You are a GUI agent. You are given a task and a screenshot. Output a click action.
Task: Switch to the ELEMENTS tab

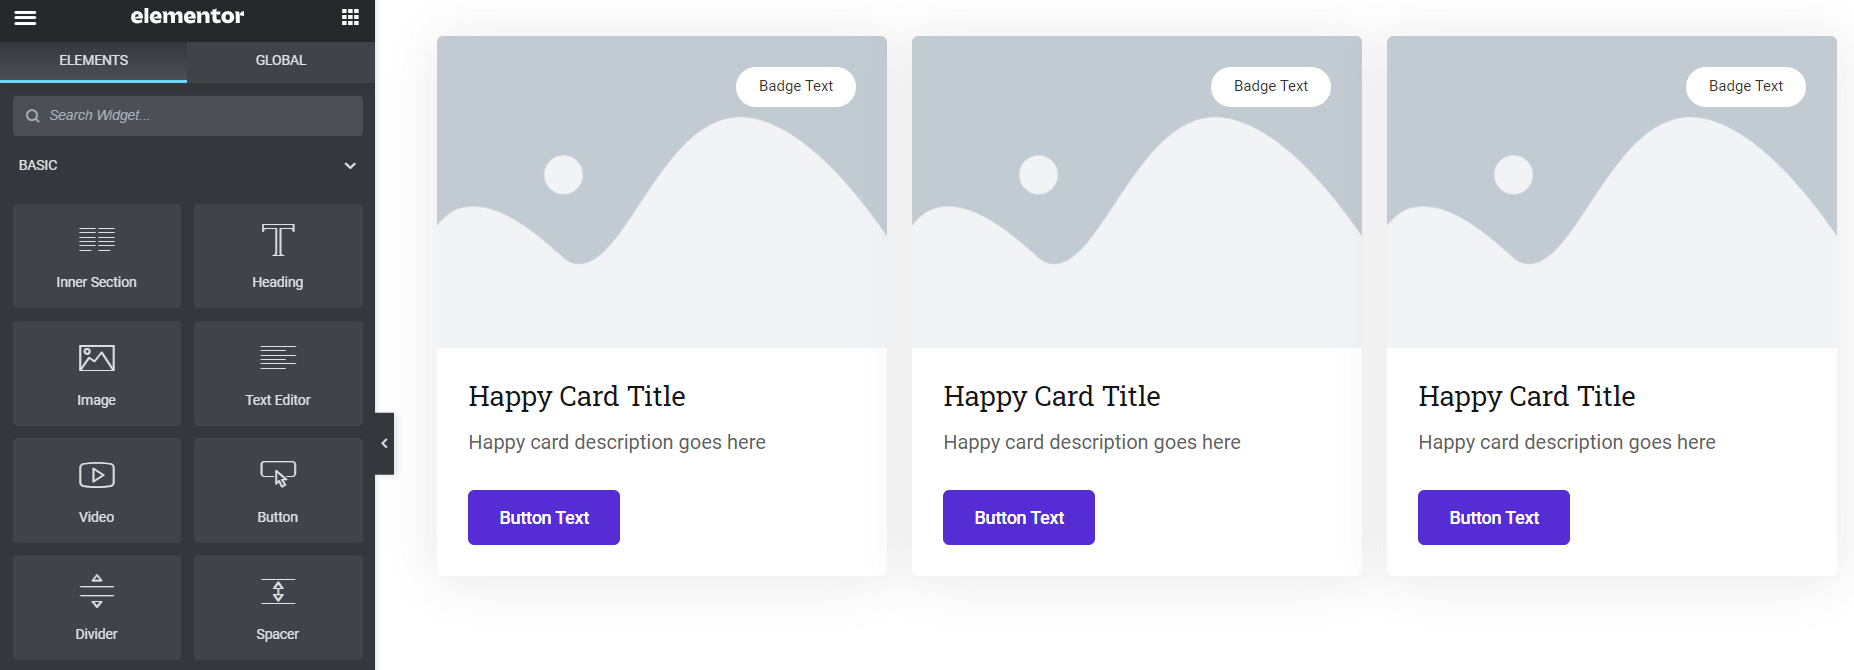(x=93, y=60)
